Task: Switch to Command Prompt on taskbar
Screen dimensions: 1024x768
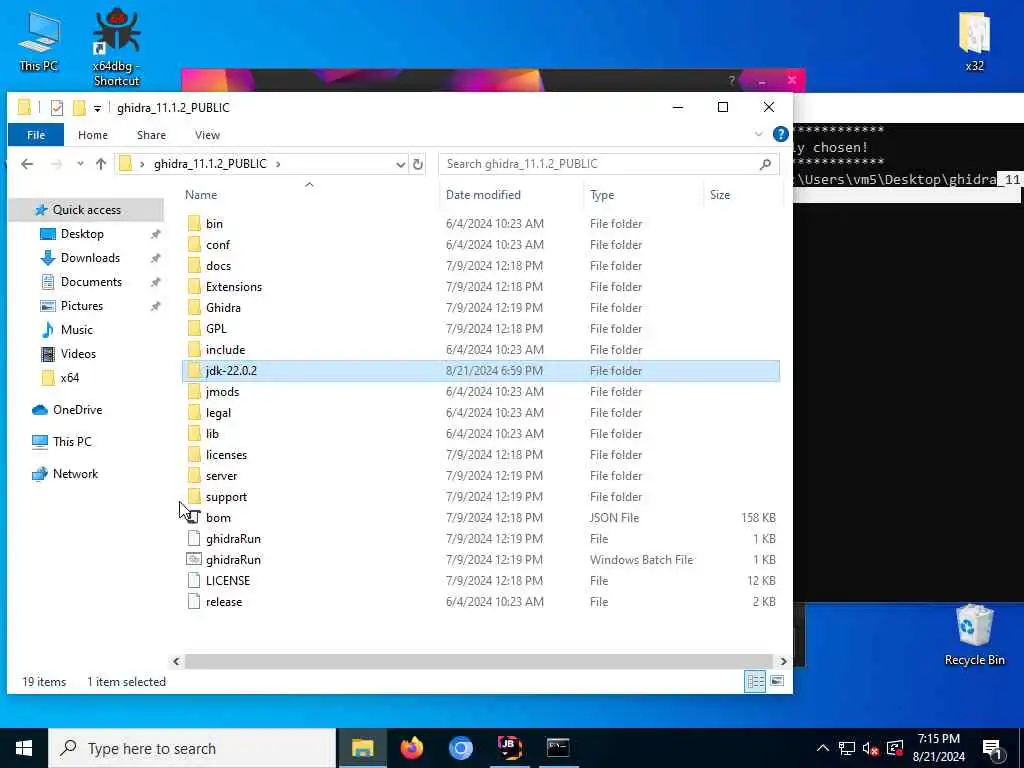Action: 558,748
